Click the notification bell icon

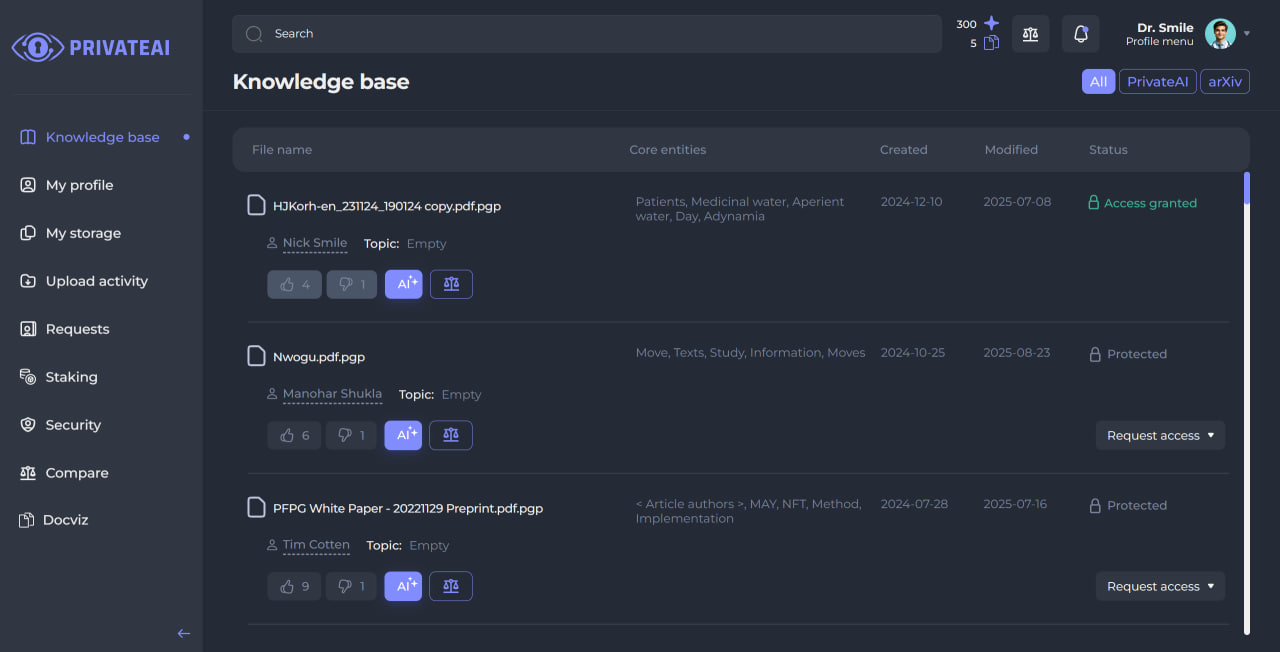1080,34
